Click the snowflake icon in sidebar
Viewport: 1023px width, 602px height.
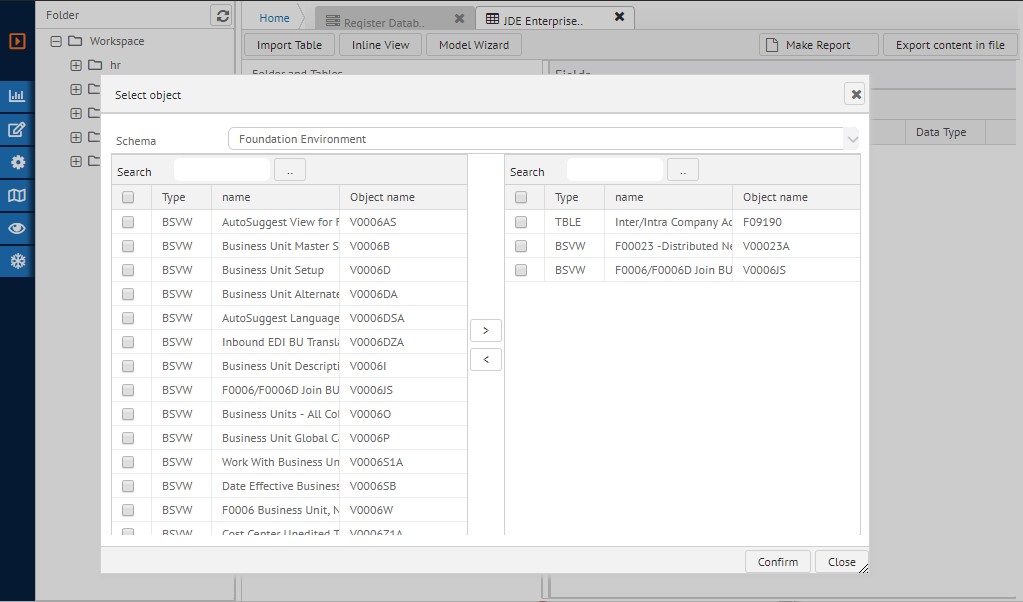[x=17, y=261]
